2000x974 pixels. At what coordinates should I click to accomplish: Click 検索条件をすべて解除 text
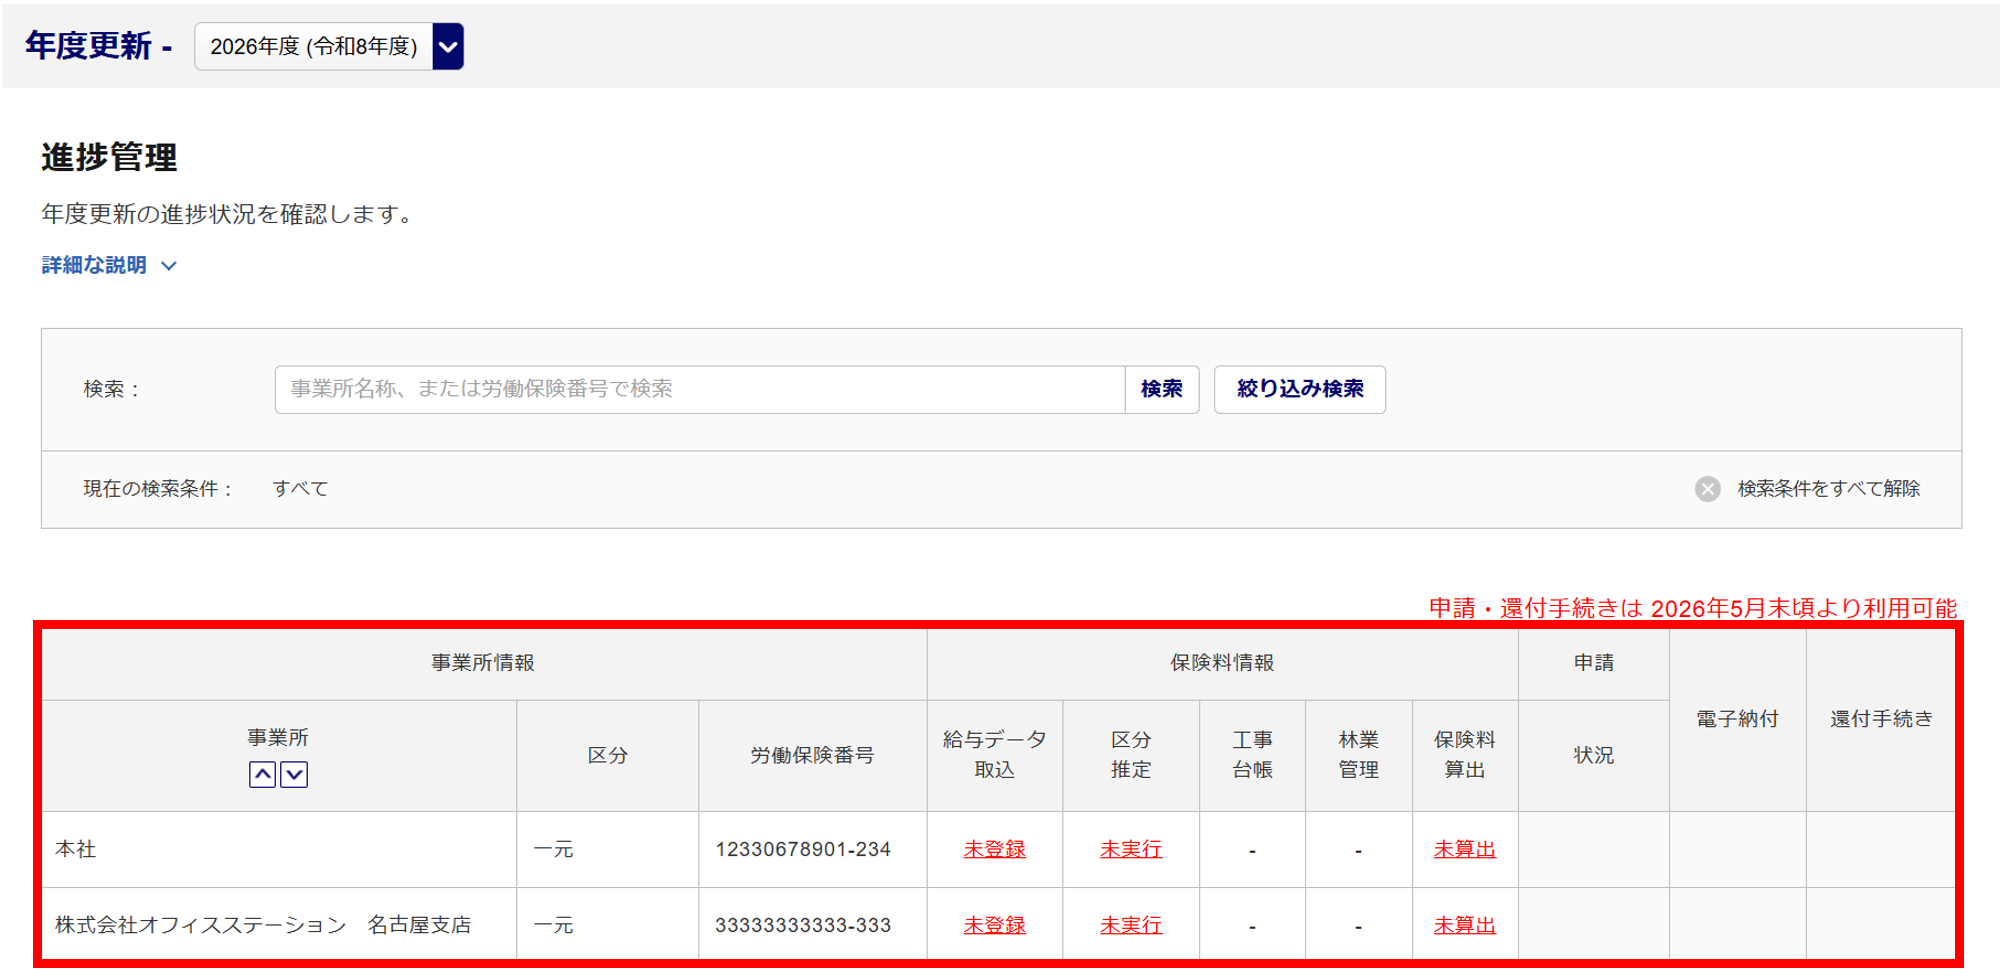click(x=1828, y=489)
